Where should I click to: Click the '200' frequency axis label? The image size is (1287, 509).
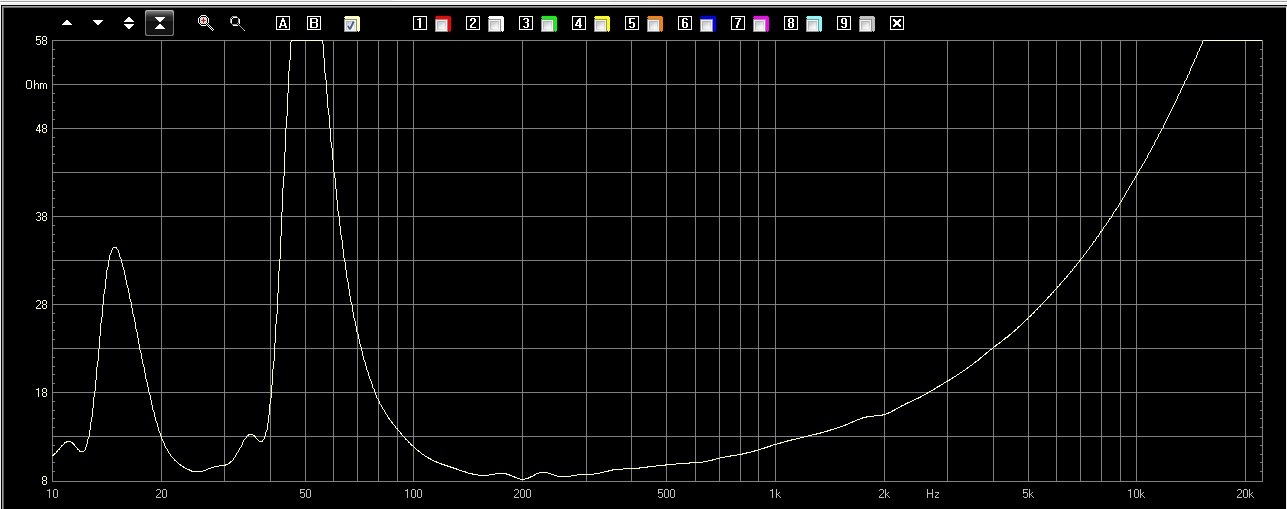(522, 494)
